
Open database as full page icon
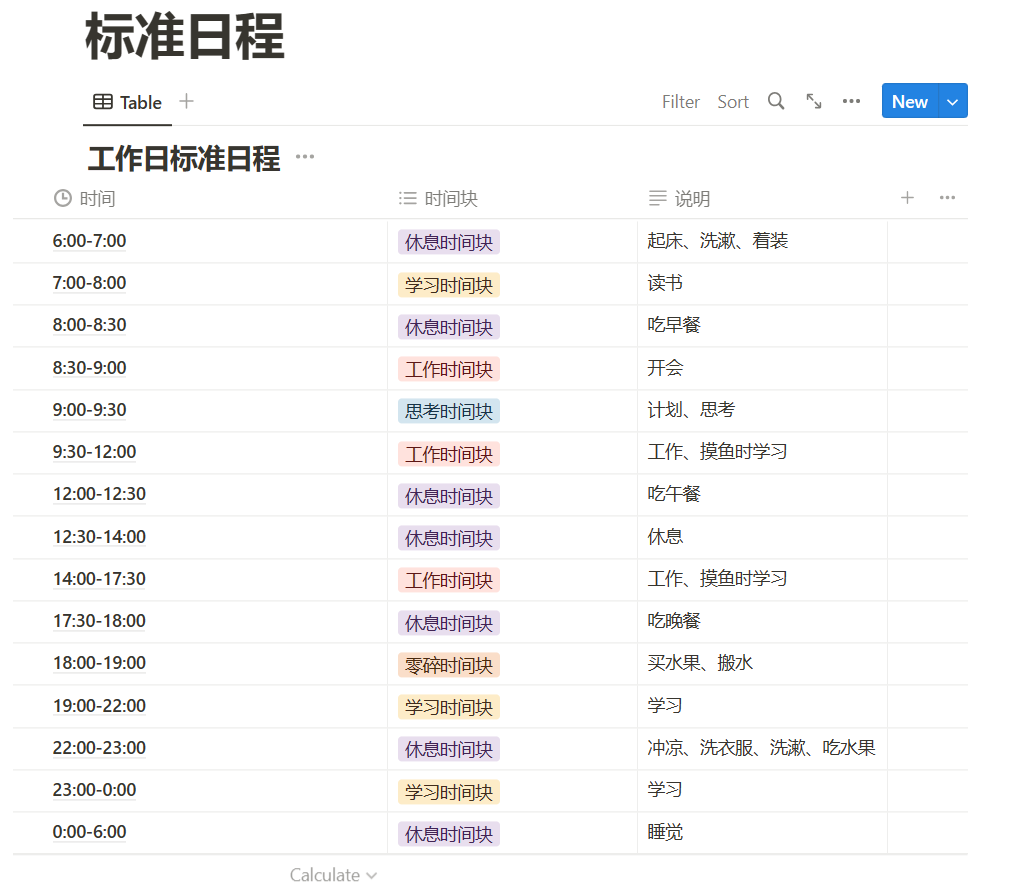click(814, 101)
